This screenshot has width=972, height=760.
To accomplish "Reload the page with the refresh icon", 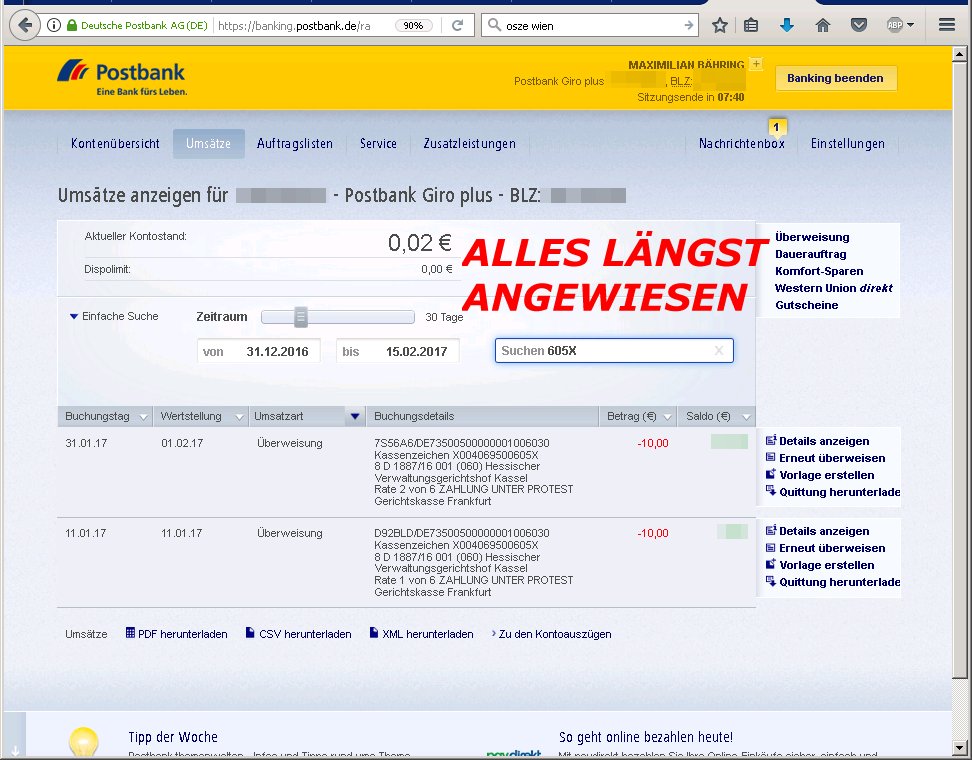I will pos(457,25).
